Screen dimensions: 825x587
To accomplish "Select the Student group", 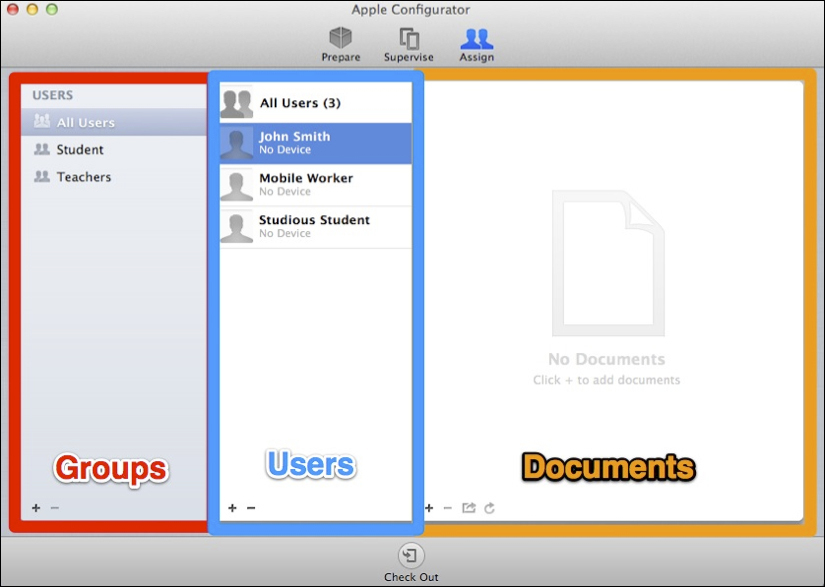I will pos(114,149).
